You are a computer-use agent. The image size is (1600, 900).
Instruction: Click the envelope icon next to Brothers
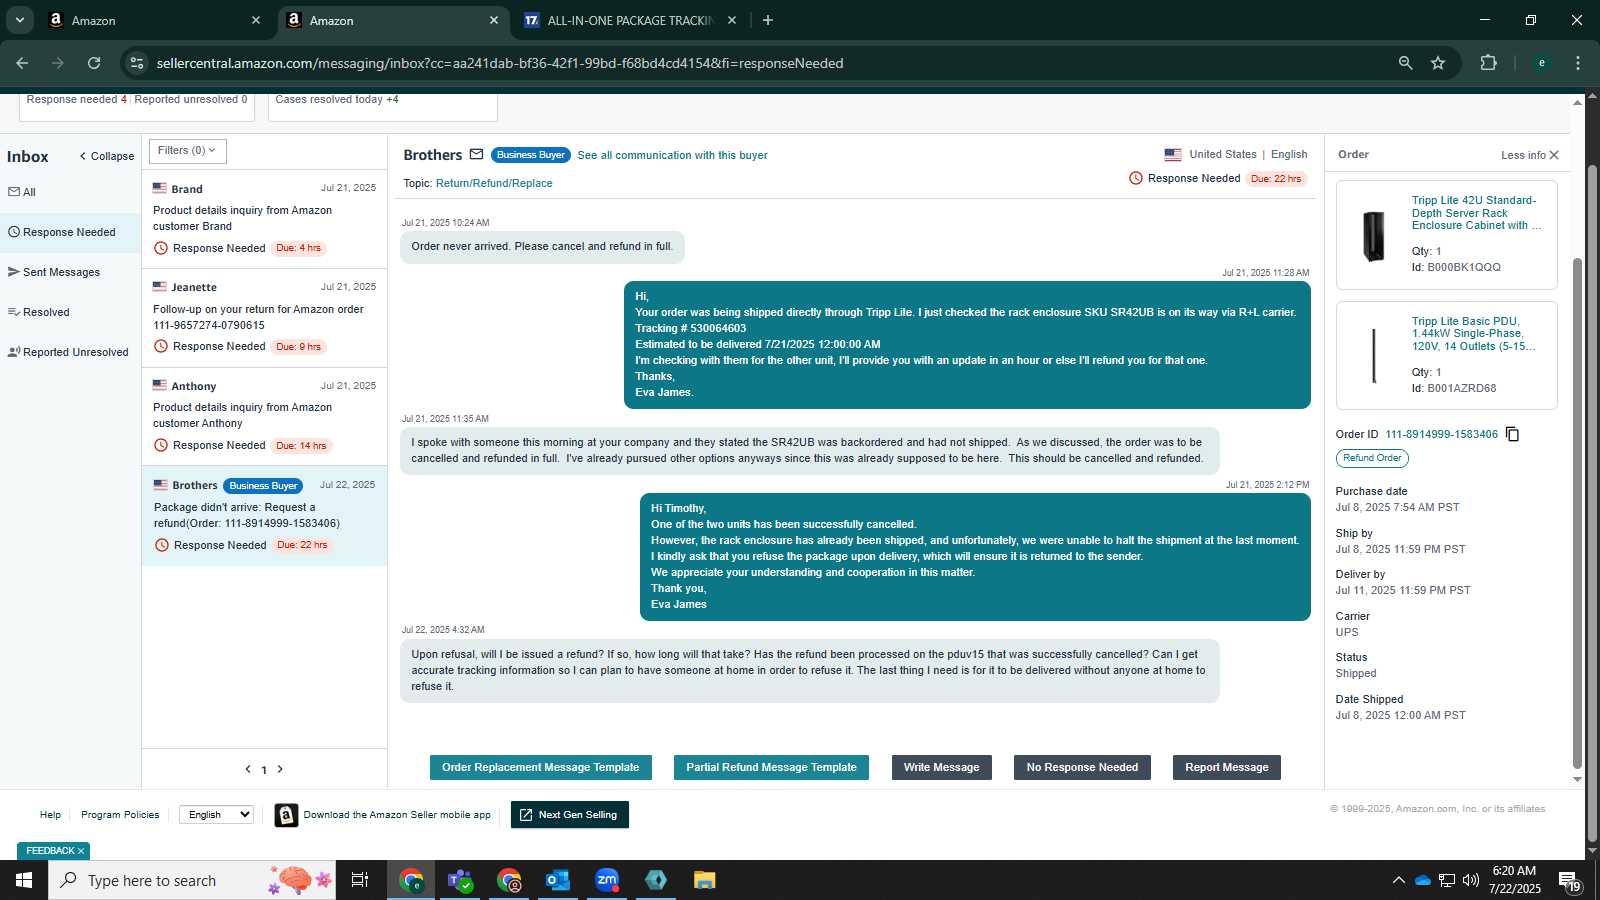[476, 154]
